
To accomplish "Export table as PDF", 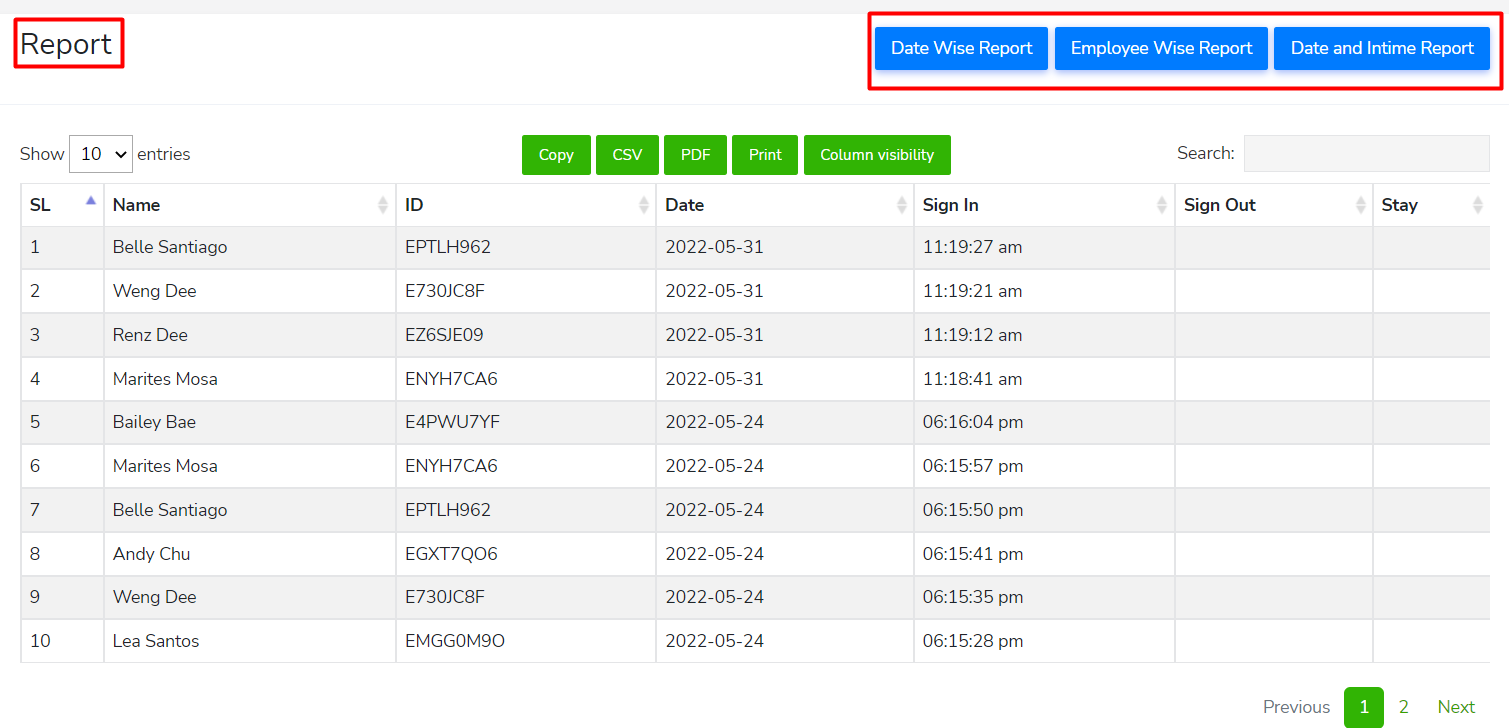I will point(695,155).
